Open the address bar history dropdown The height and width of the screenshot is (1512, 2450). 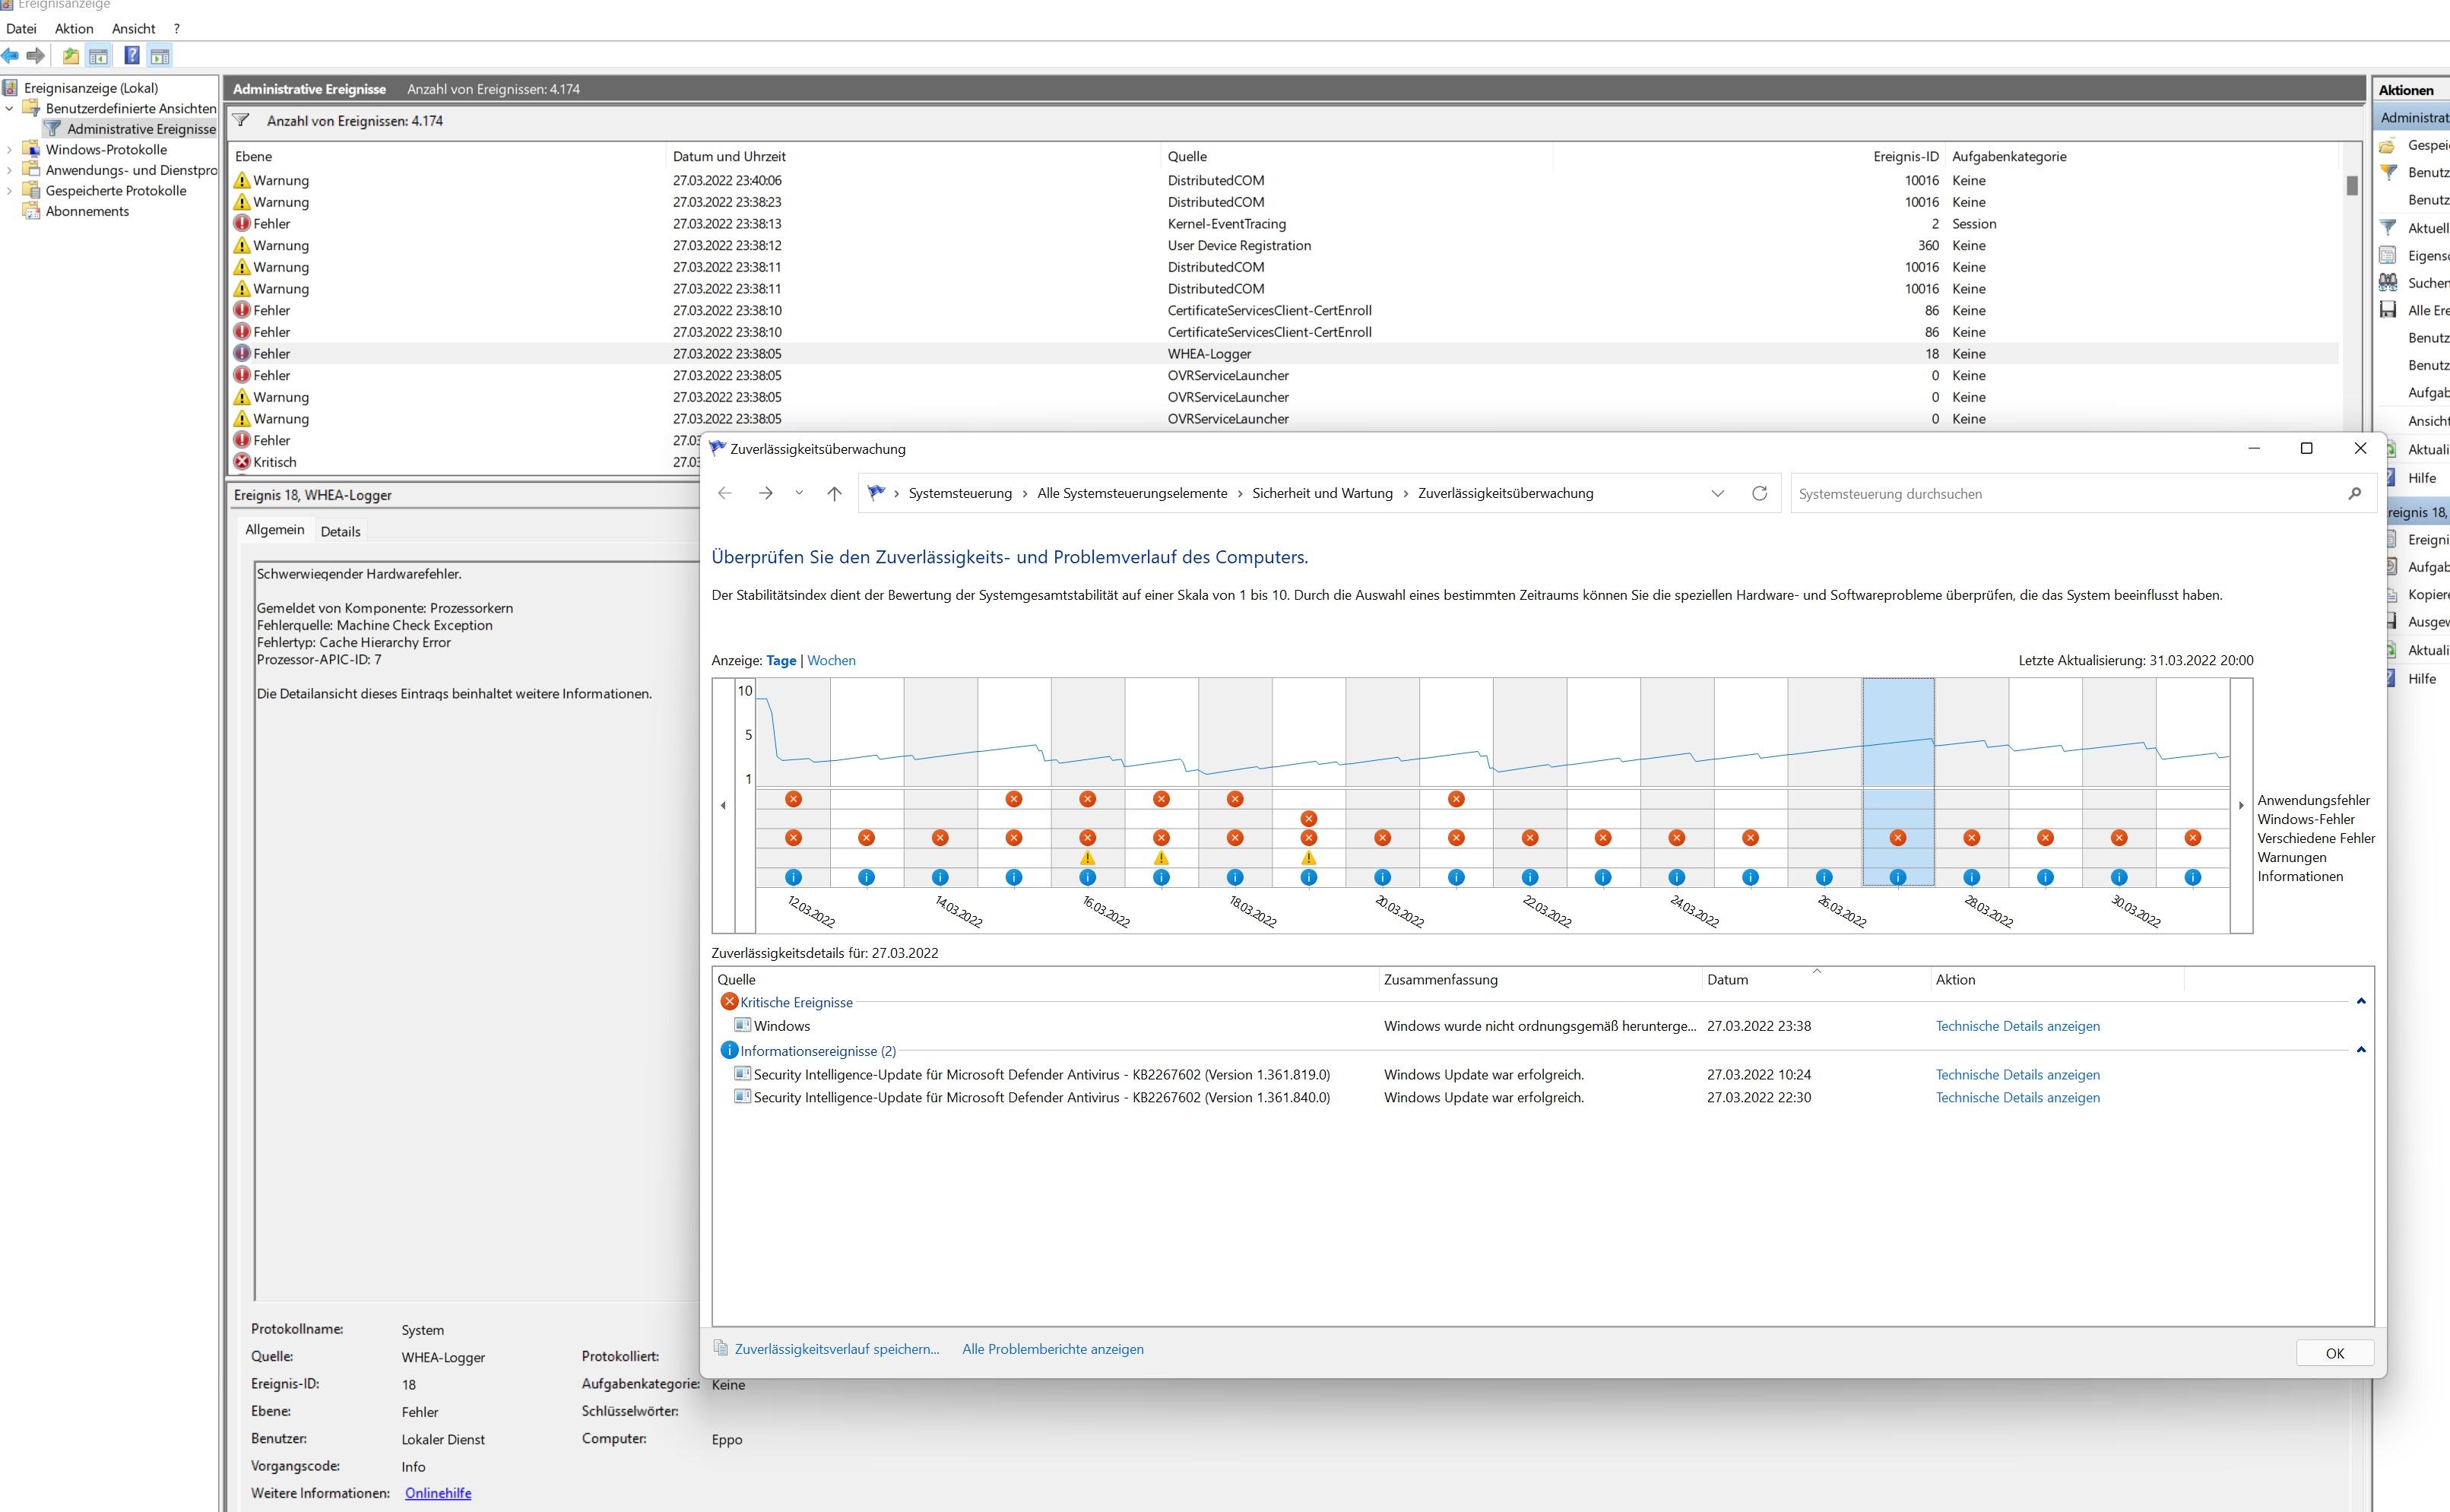(1718, 493)
